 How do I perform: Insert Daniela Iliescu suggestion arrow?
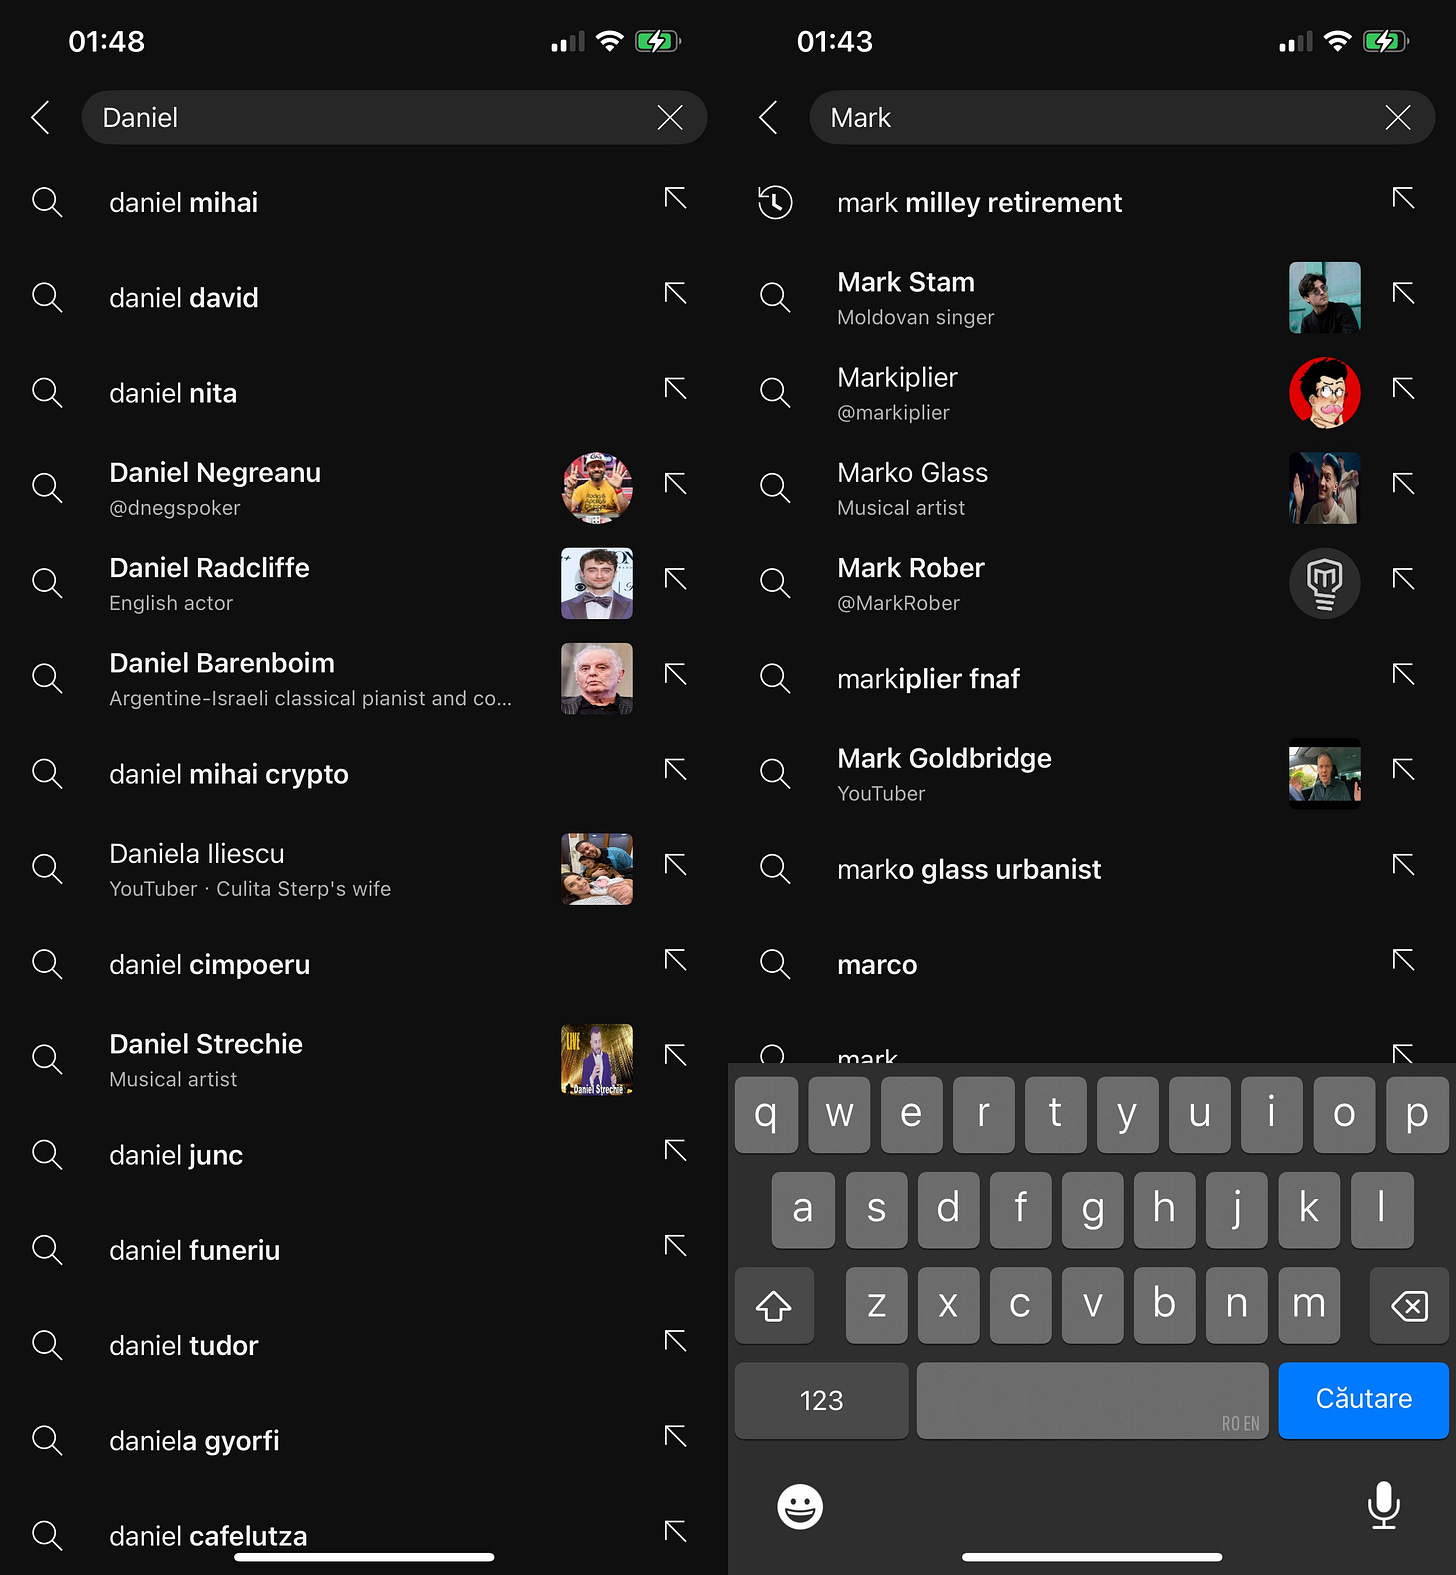676,865
